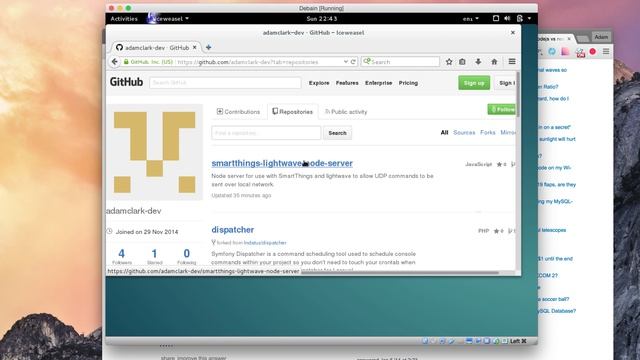Viewport: 640px width, 360px height.
Task: Click green padlock GitHub, Inc. identity
Action: [x=149, y=62]
